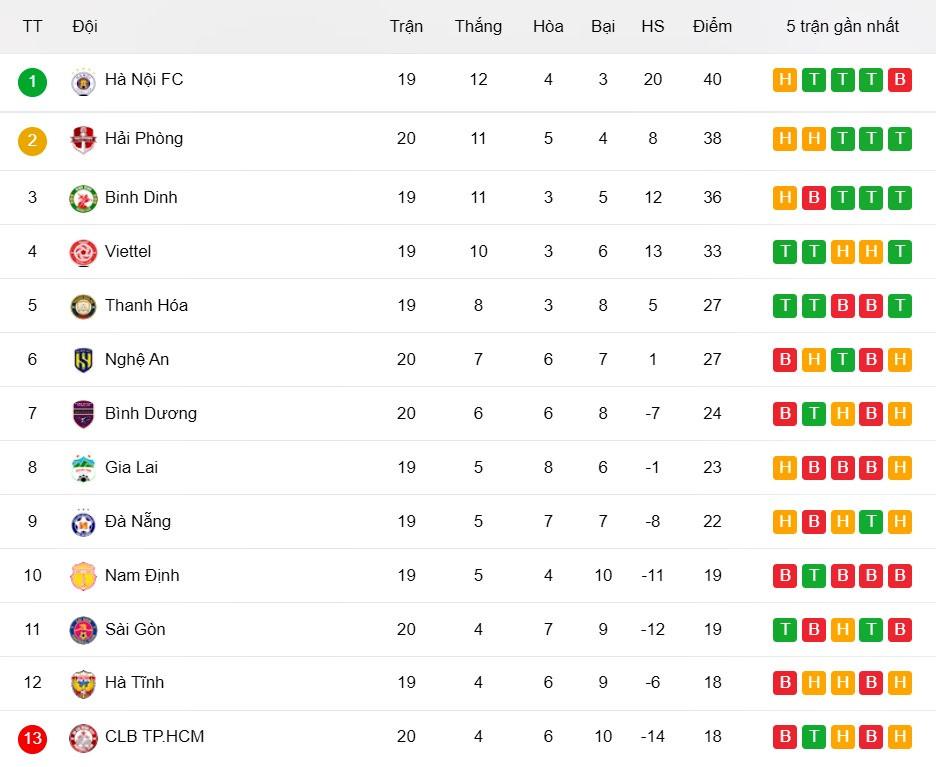Click the Thắng column header
Image resolution: width=936 pixels, height=767 pixels.
[478, 26]
